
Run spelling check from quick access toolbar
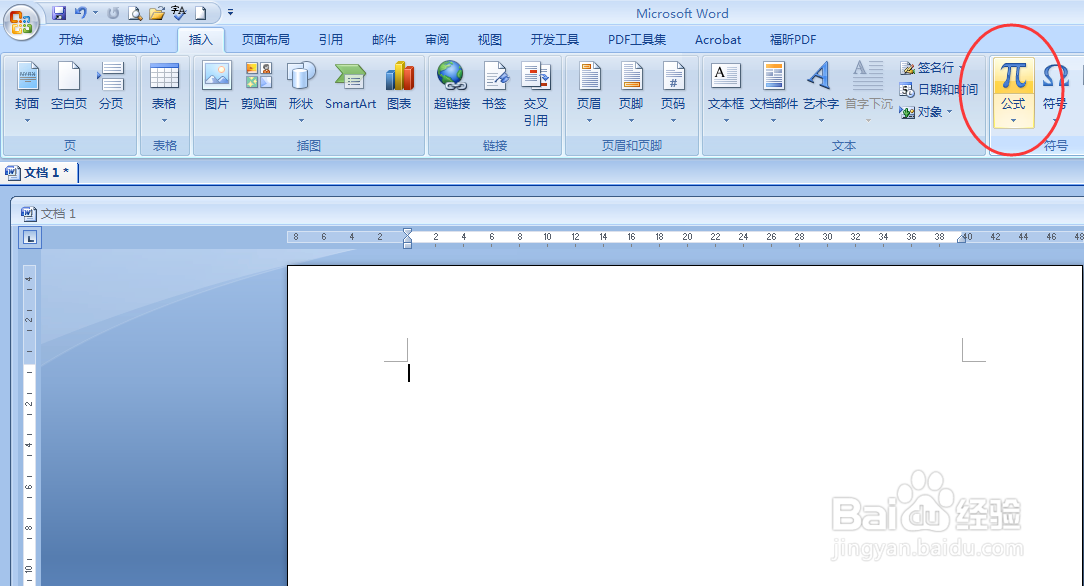tap(179, 12)
